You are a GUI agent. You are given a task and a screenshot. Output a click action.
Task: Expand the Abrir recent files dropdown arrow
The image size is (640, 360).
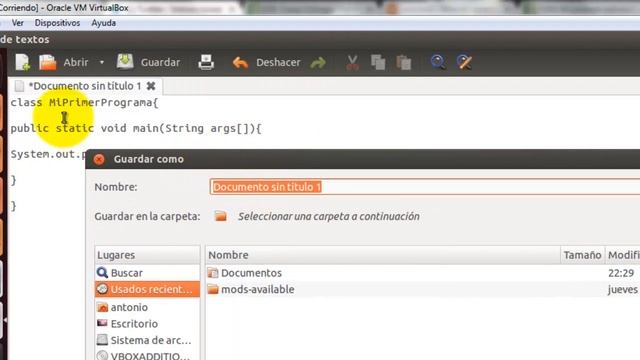tap(102, 62)
